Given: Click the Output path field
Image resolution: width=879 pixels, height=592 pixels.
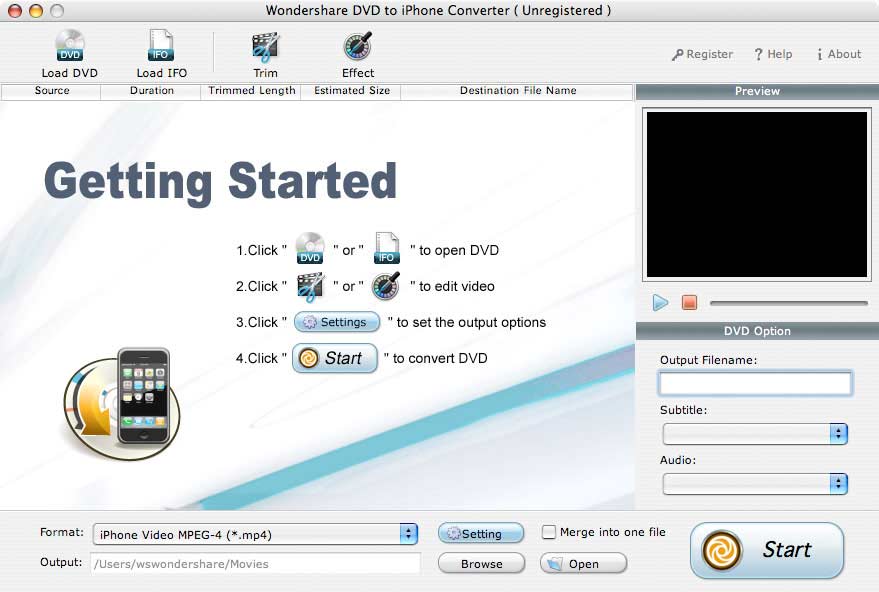Looking at the screenshot, I should 256,563.
